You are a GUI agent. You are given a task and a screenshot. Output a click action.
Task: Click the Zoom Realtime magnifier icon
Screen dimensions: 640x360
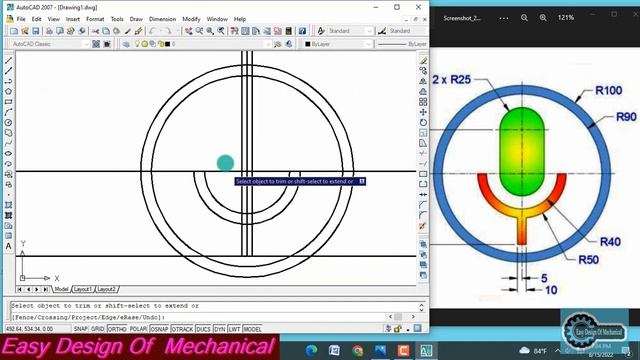point(199,31)
